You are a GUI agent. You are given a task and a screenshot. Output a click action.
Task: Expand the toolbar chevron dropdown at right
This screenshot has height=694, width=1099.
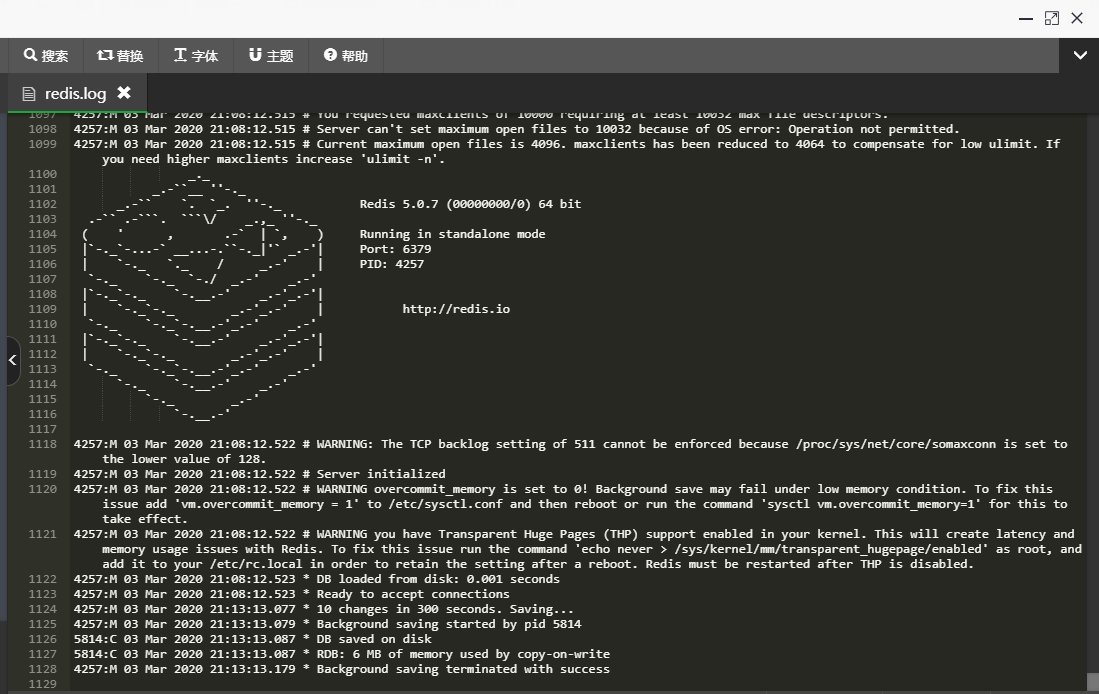pos(1080,56)
